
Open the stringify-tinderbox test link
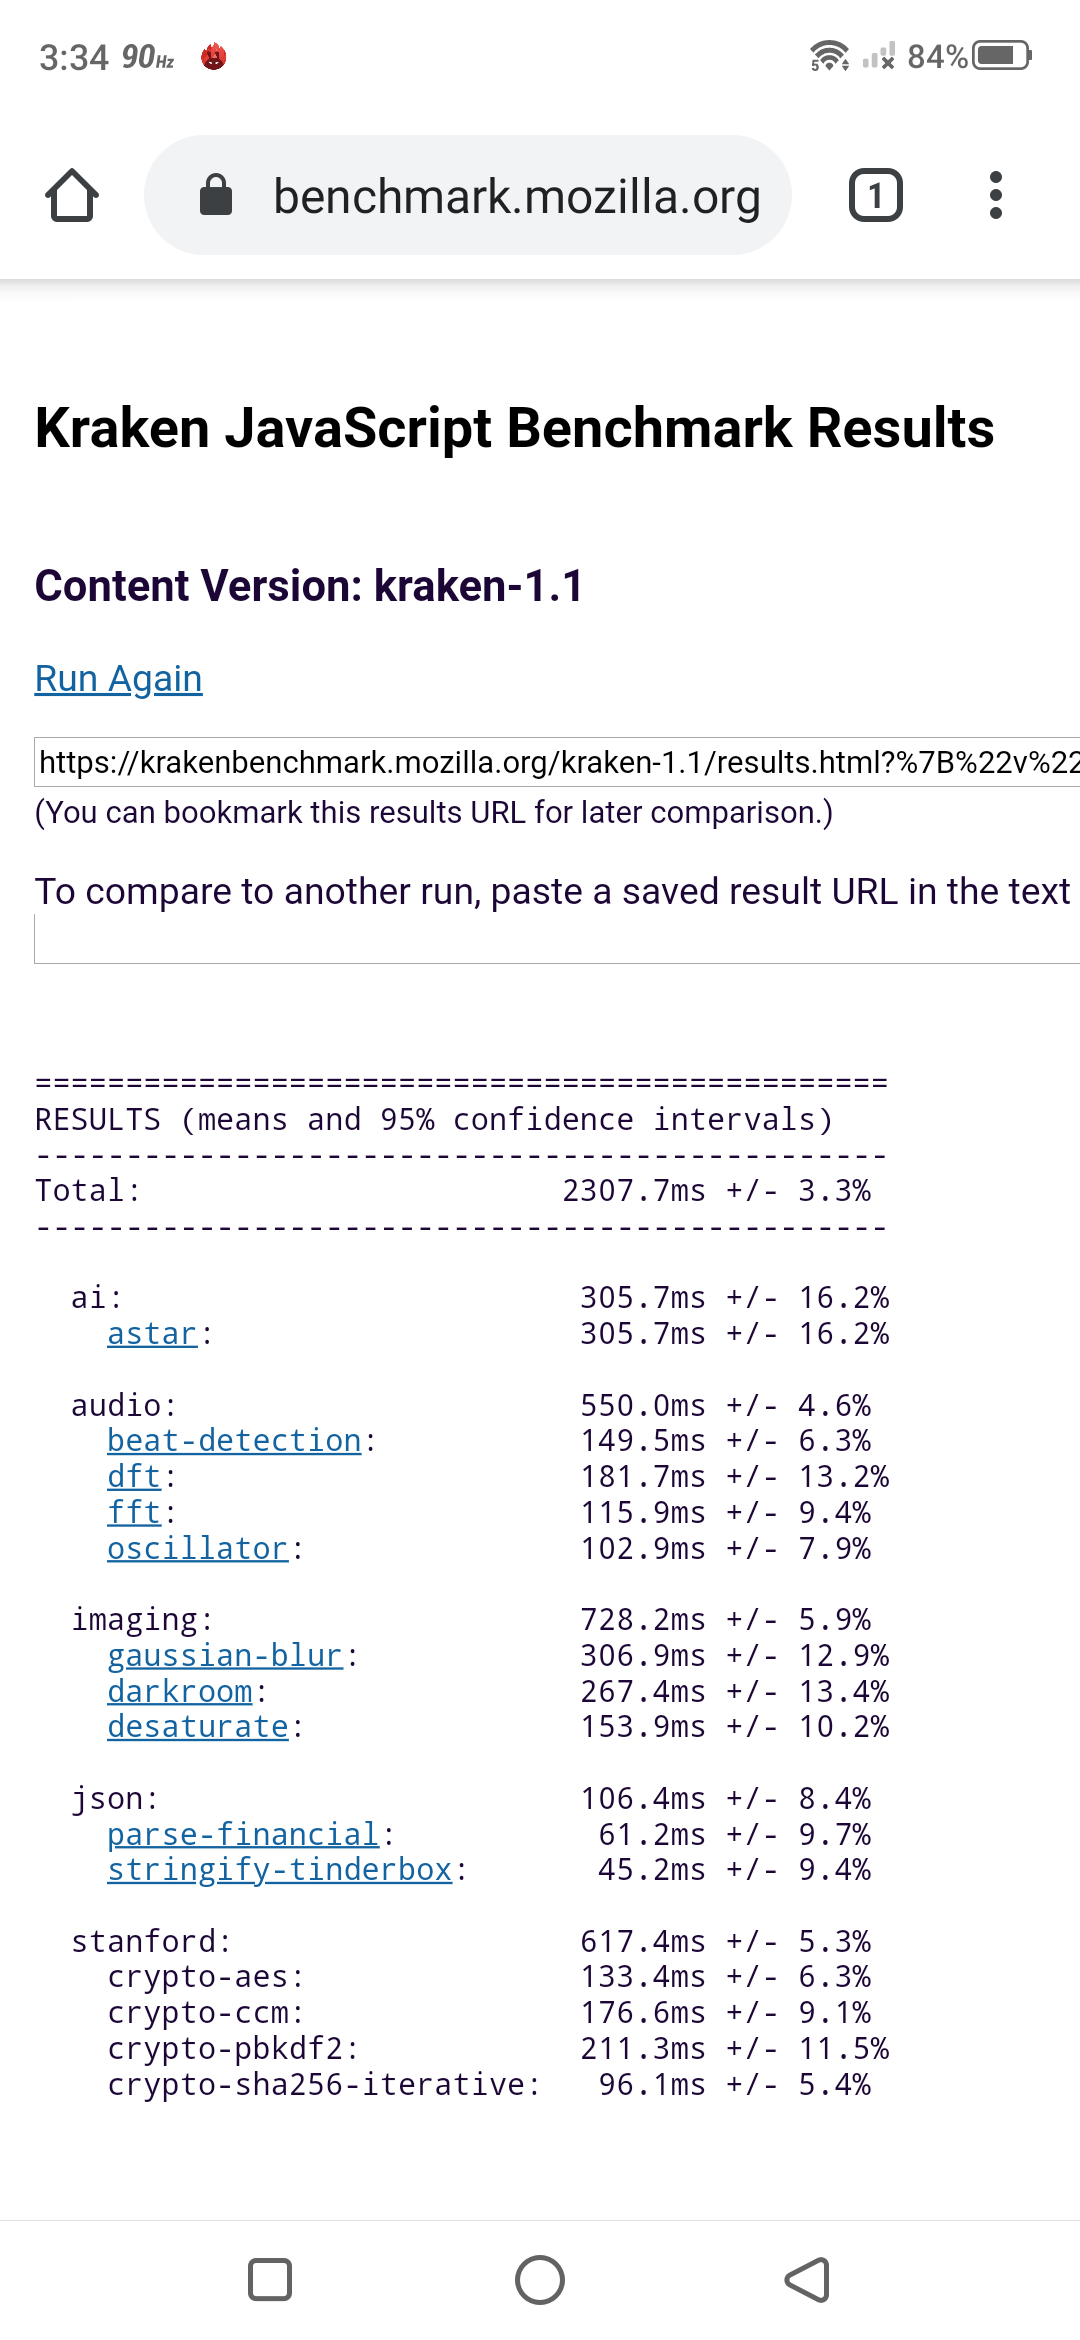point(280,1870)
